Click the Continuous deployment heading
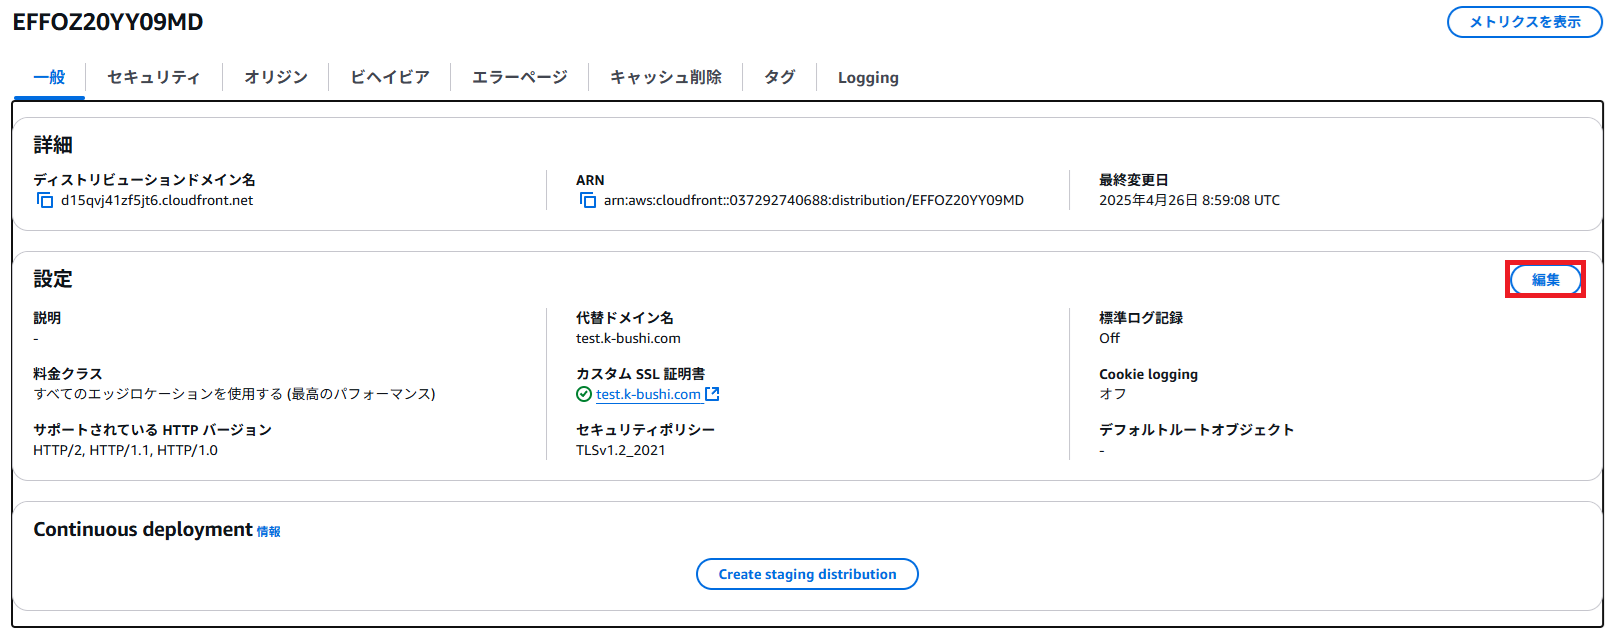This screenshot has width=1614, height=634. coord(143,529)
